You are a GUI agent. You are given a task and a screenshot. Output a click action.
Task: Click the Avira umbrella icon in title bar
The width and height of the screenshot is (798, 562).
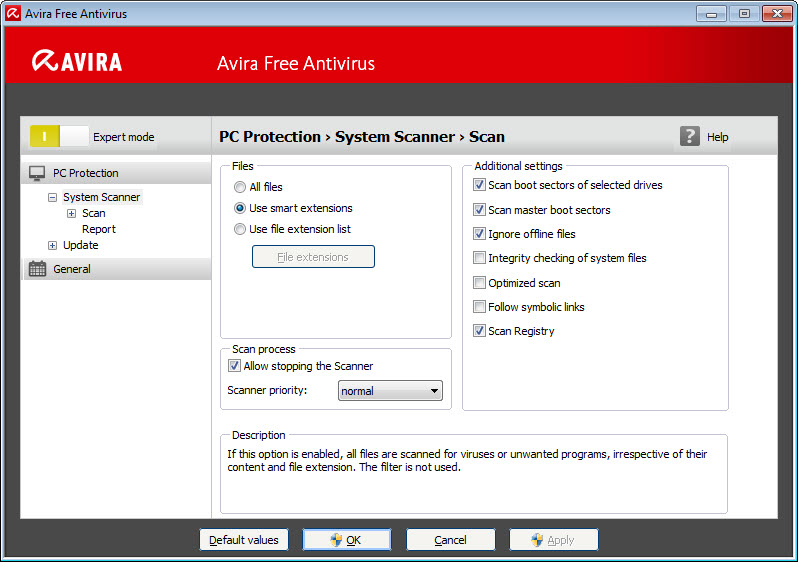(13, 13)
